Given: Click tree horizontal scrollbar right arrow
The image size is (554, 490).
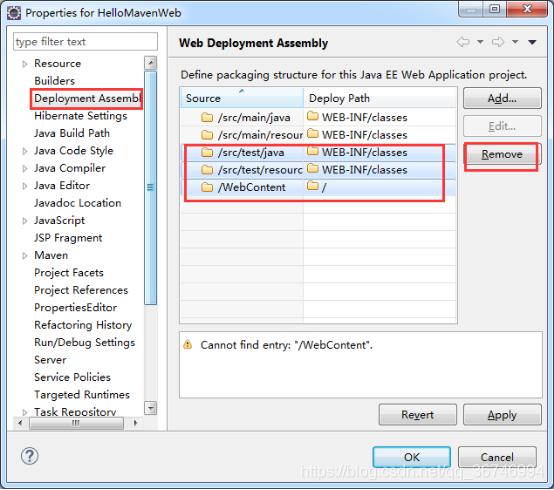Looking at the screenshot, I should tap(136, 423).
